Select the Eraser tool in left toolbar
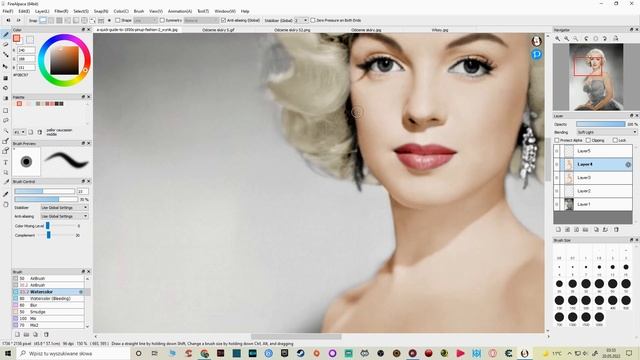The image size is (640, 360). (x=6, y=44)
